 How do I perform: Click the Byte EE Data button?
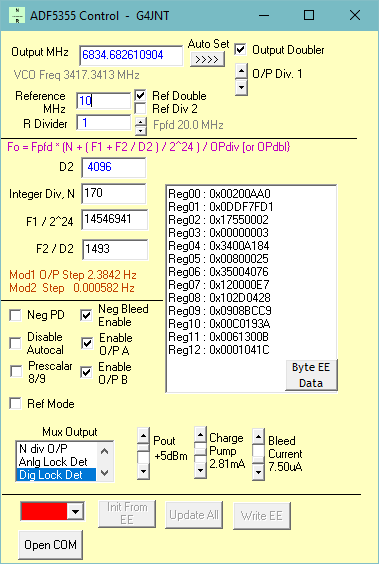311,375
